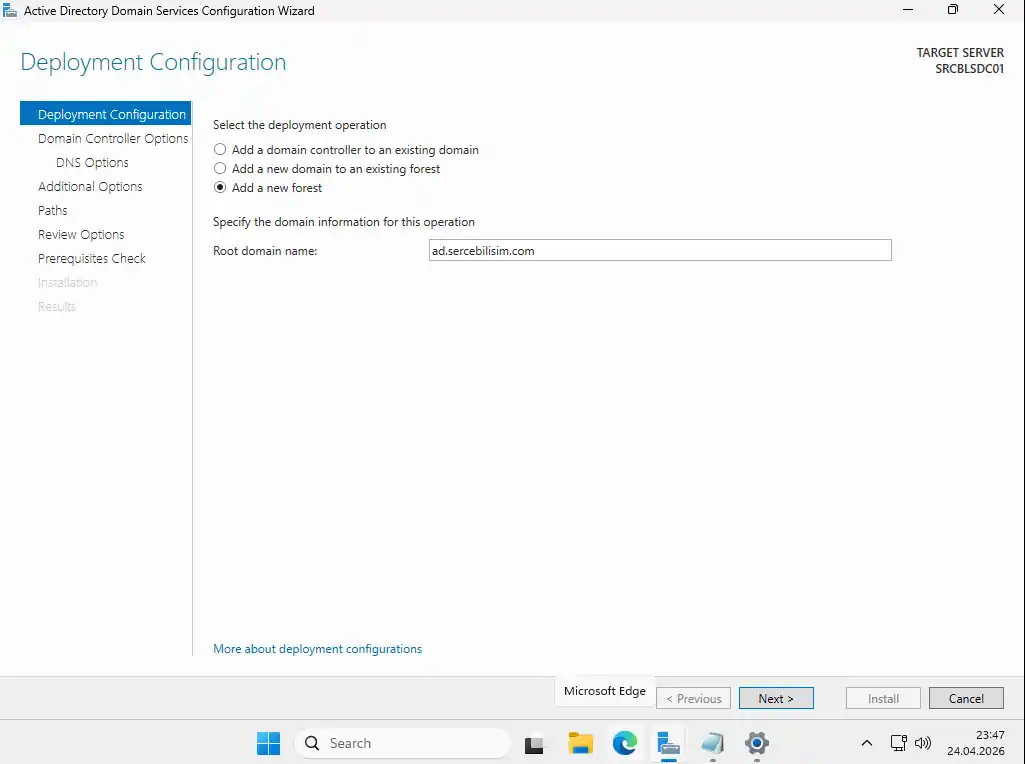The width and height of the screenshot is (1025, 764).
Task: Go to Review Options step
Action: (x=81, y=235)
